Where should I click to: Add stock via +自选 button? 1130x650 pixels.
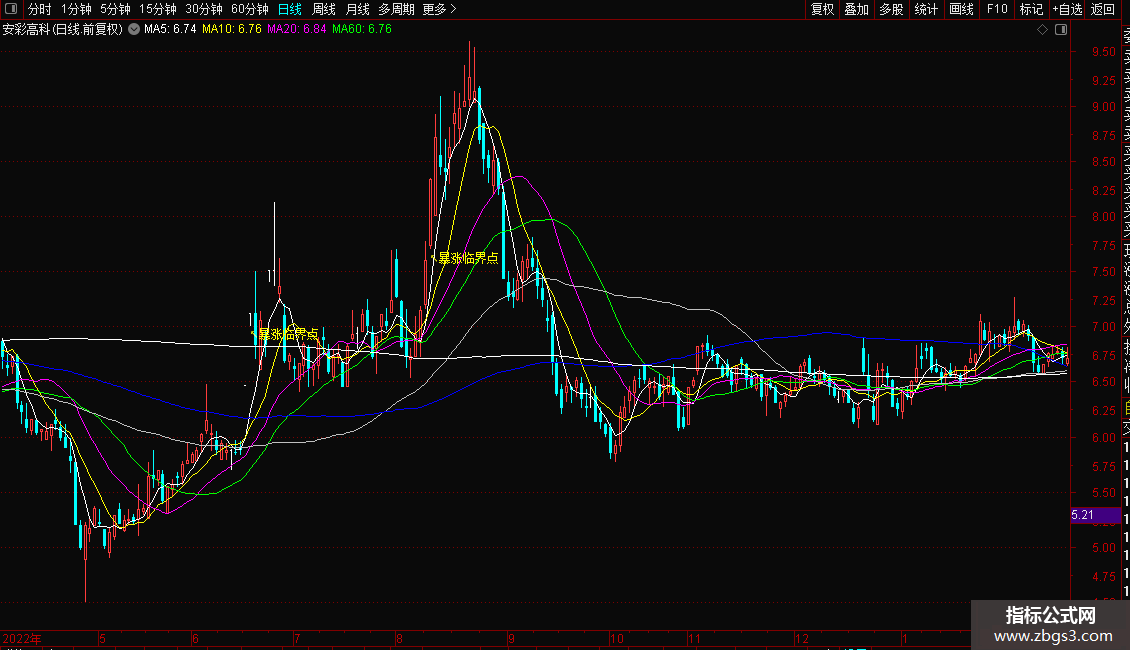(x=1067, y=9)
